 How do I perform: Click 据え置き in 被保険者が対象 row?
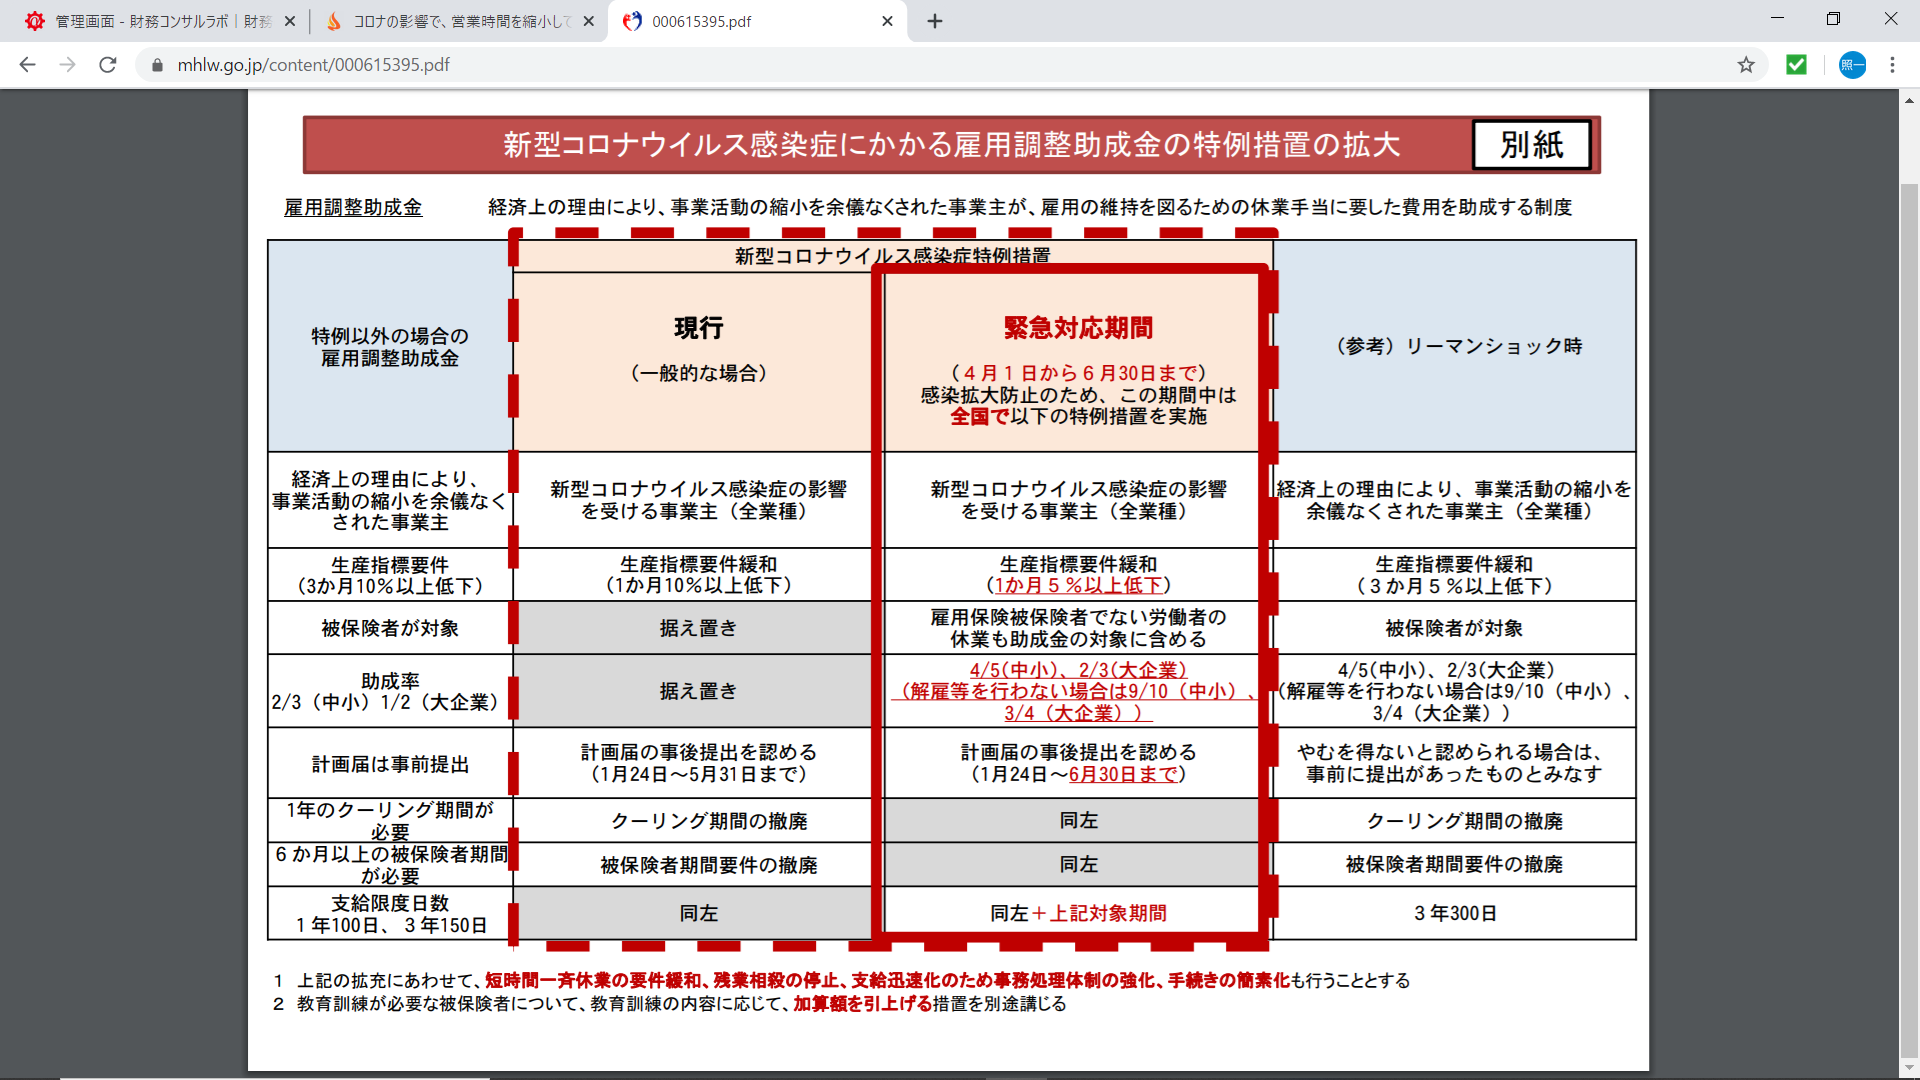click(698, 628)
